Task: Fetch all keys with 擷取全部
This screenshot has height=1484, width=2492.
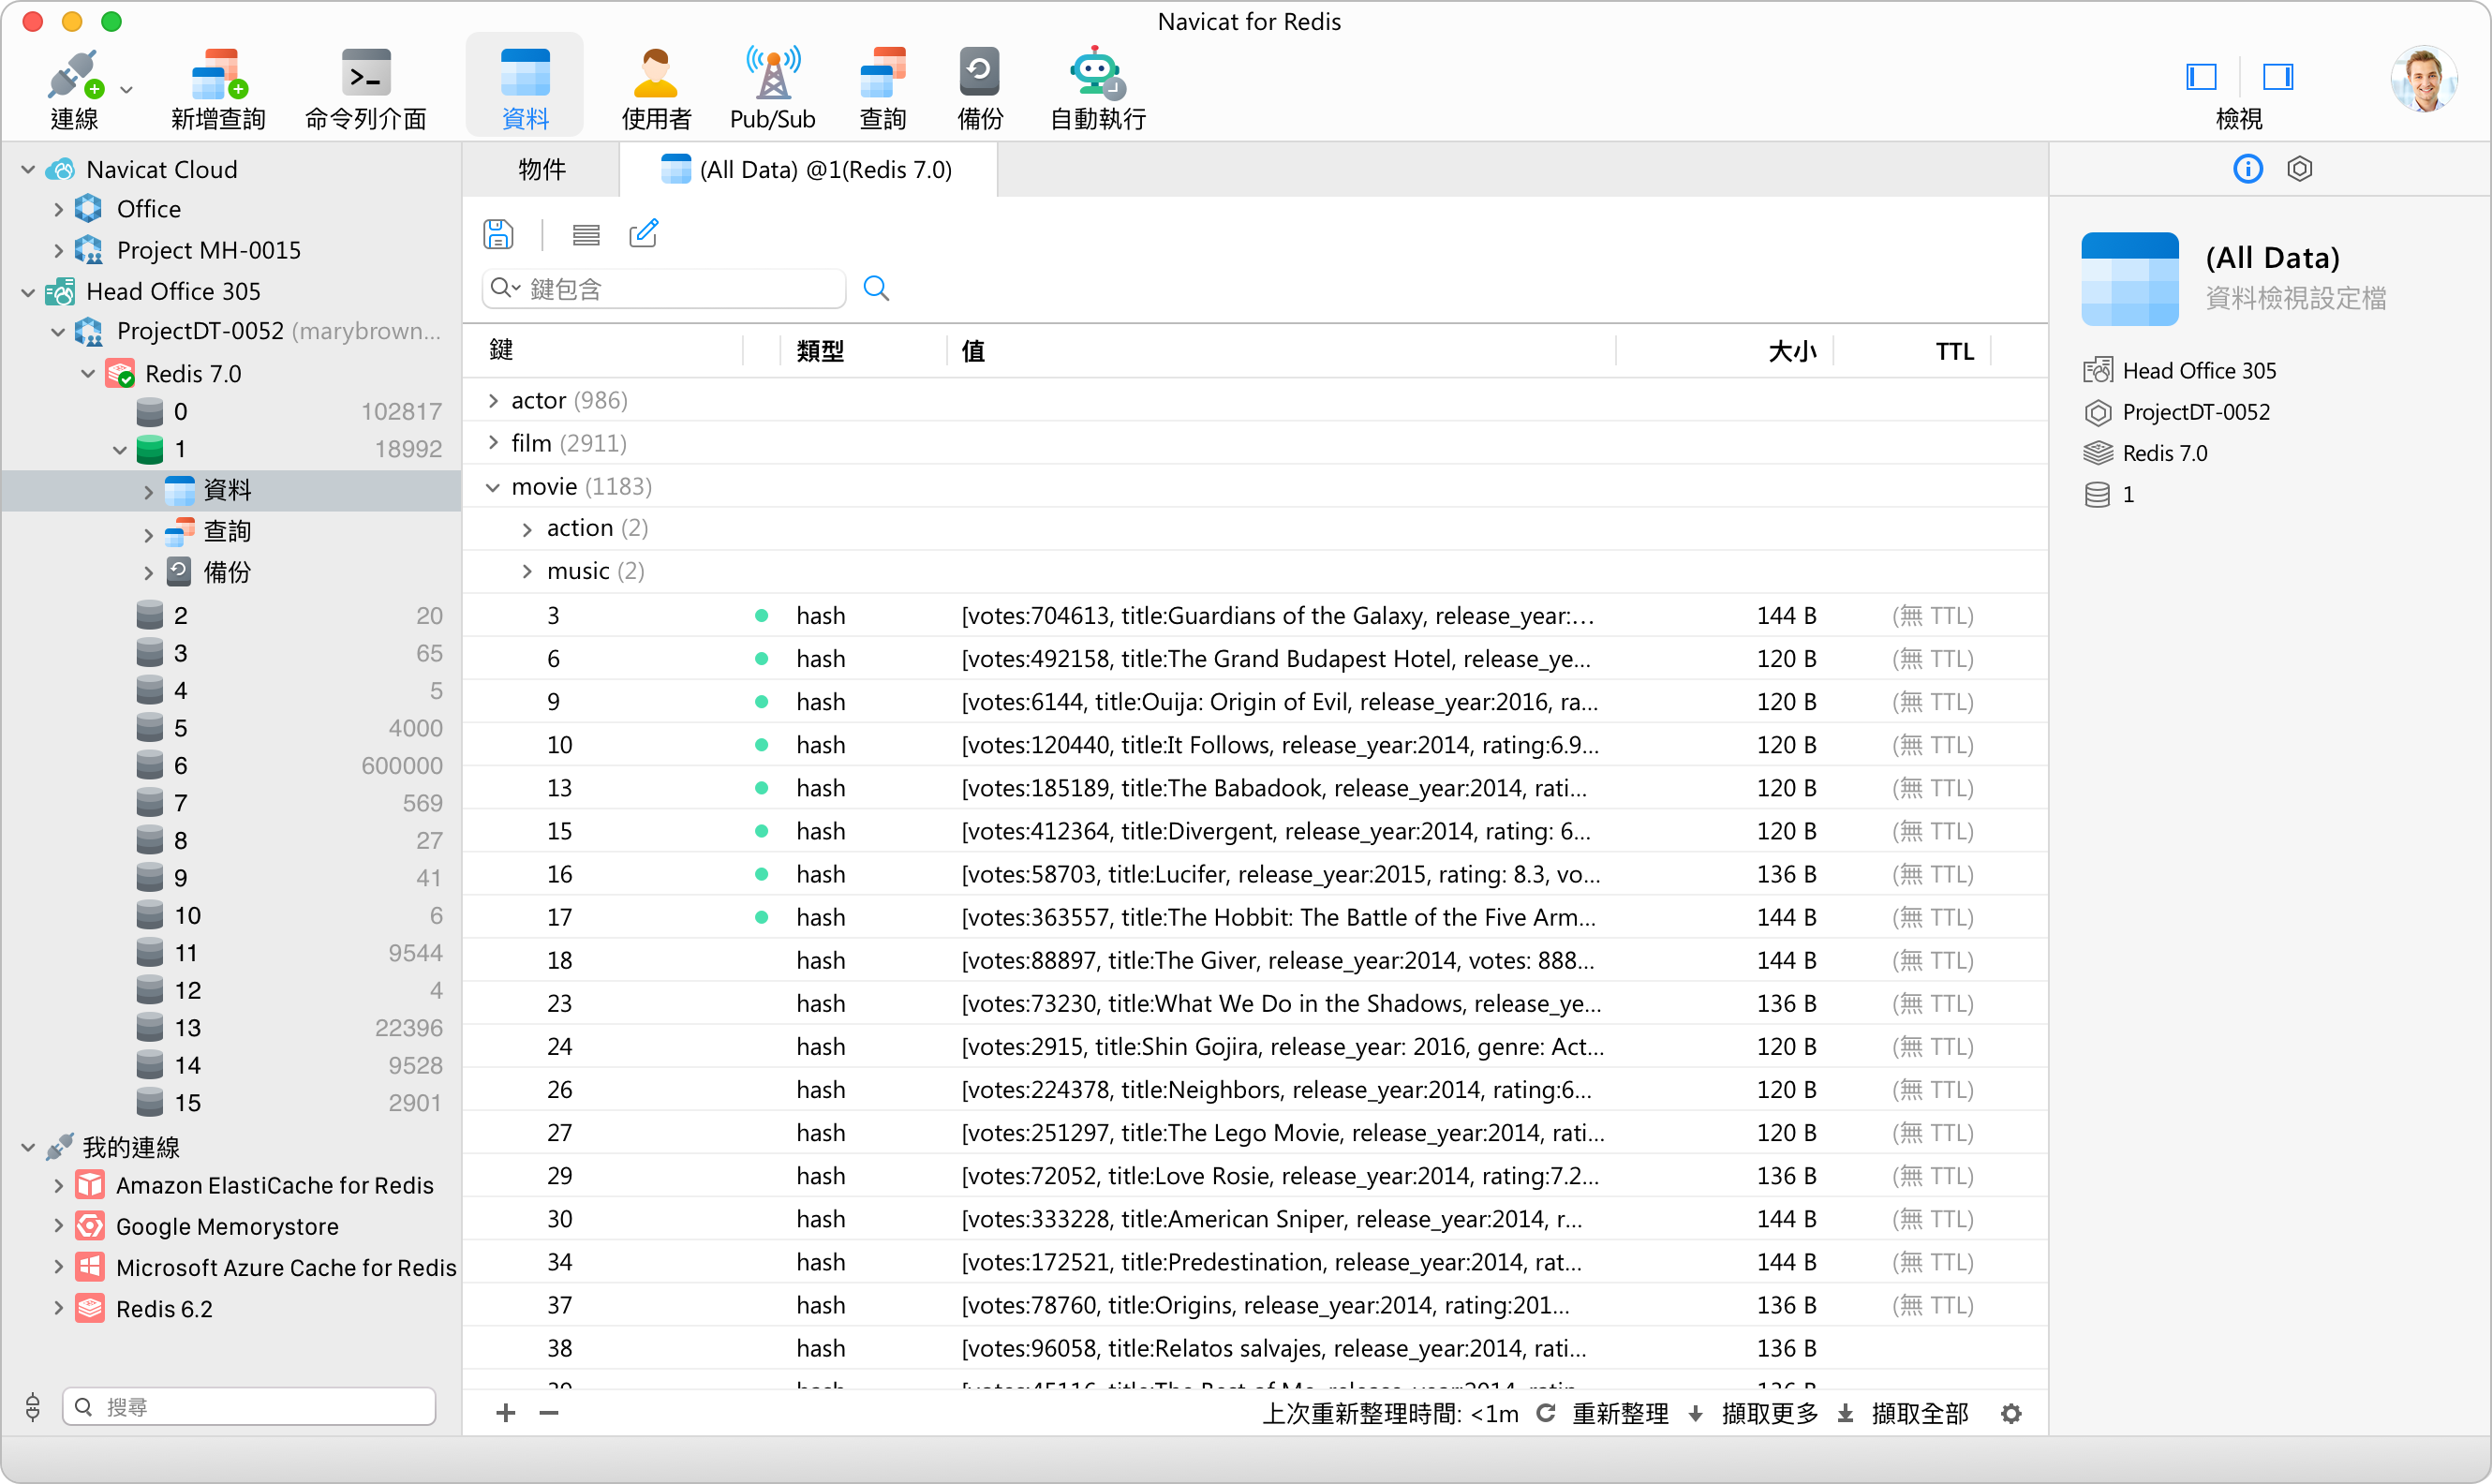Action: coord(1920,1413)
